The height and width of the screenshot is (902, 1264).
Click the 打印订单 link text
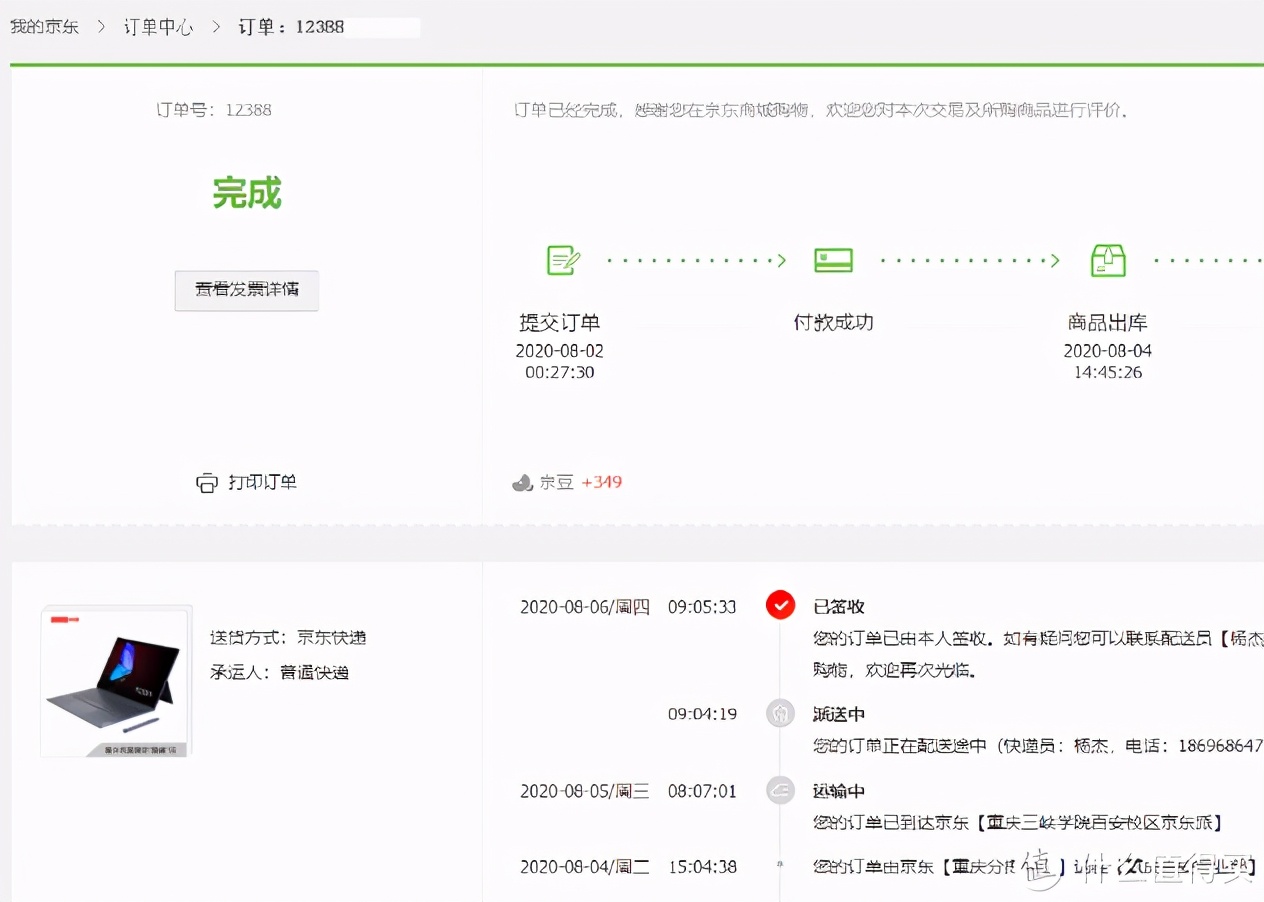(262, 482)
